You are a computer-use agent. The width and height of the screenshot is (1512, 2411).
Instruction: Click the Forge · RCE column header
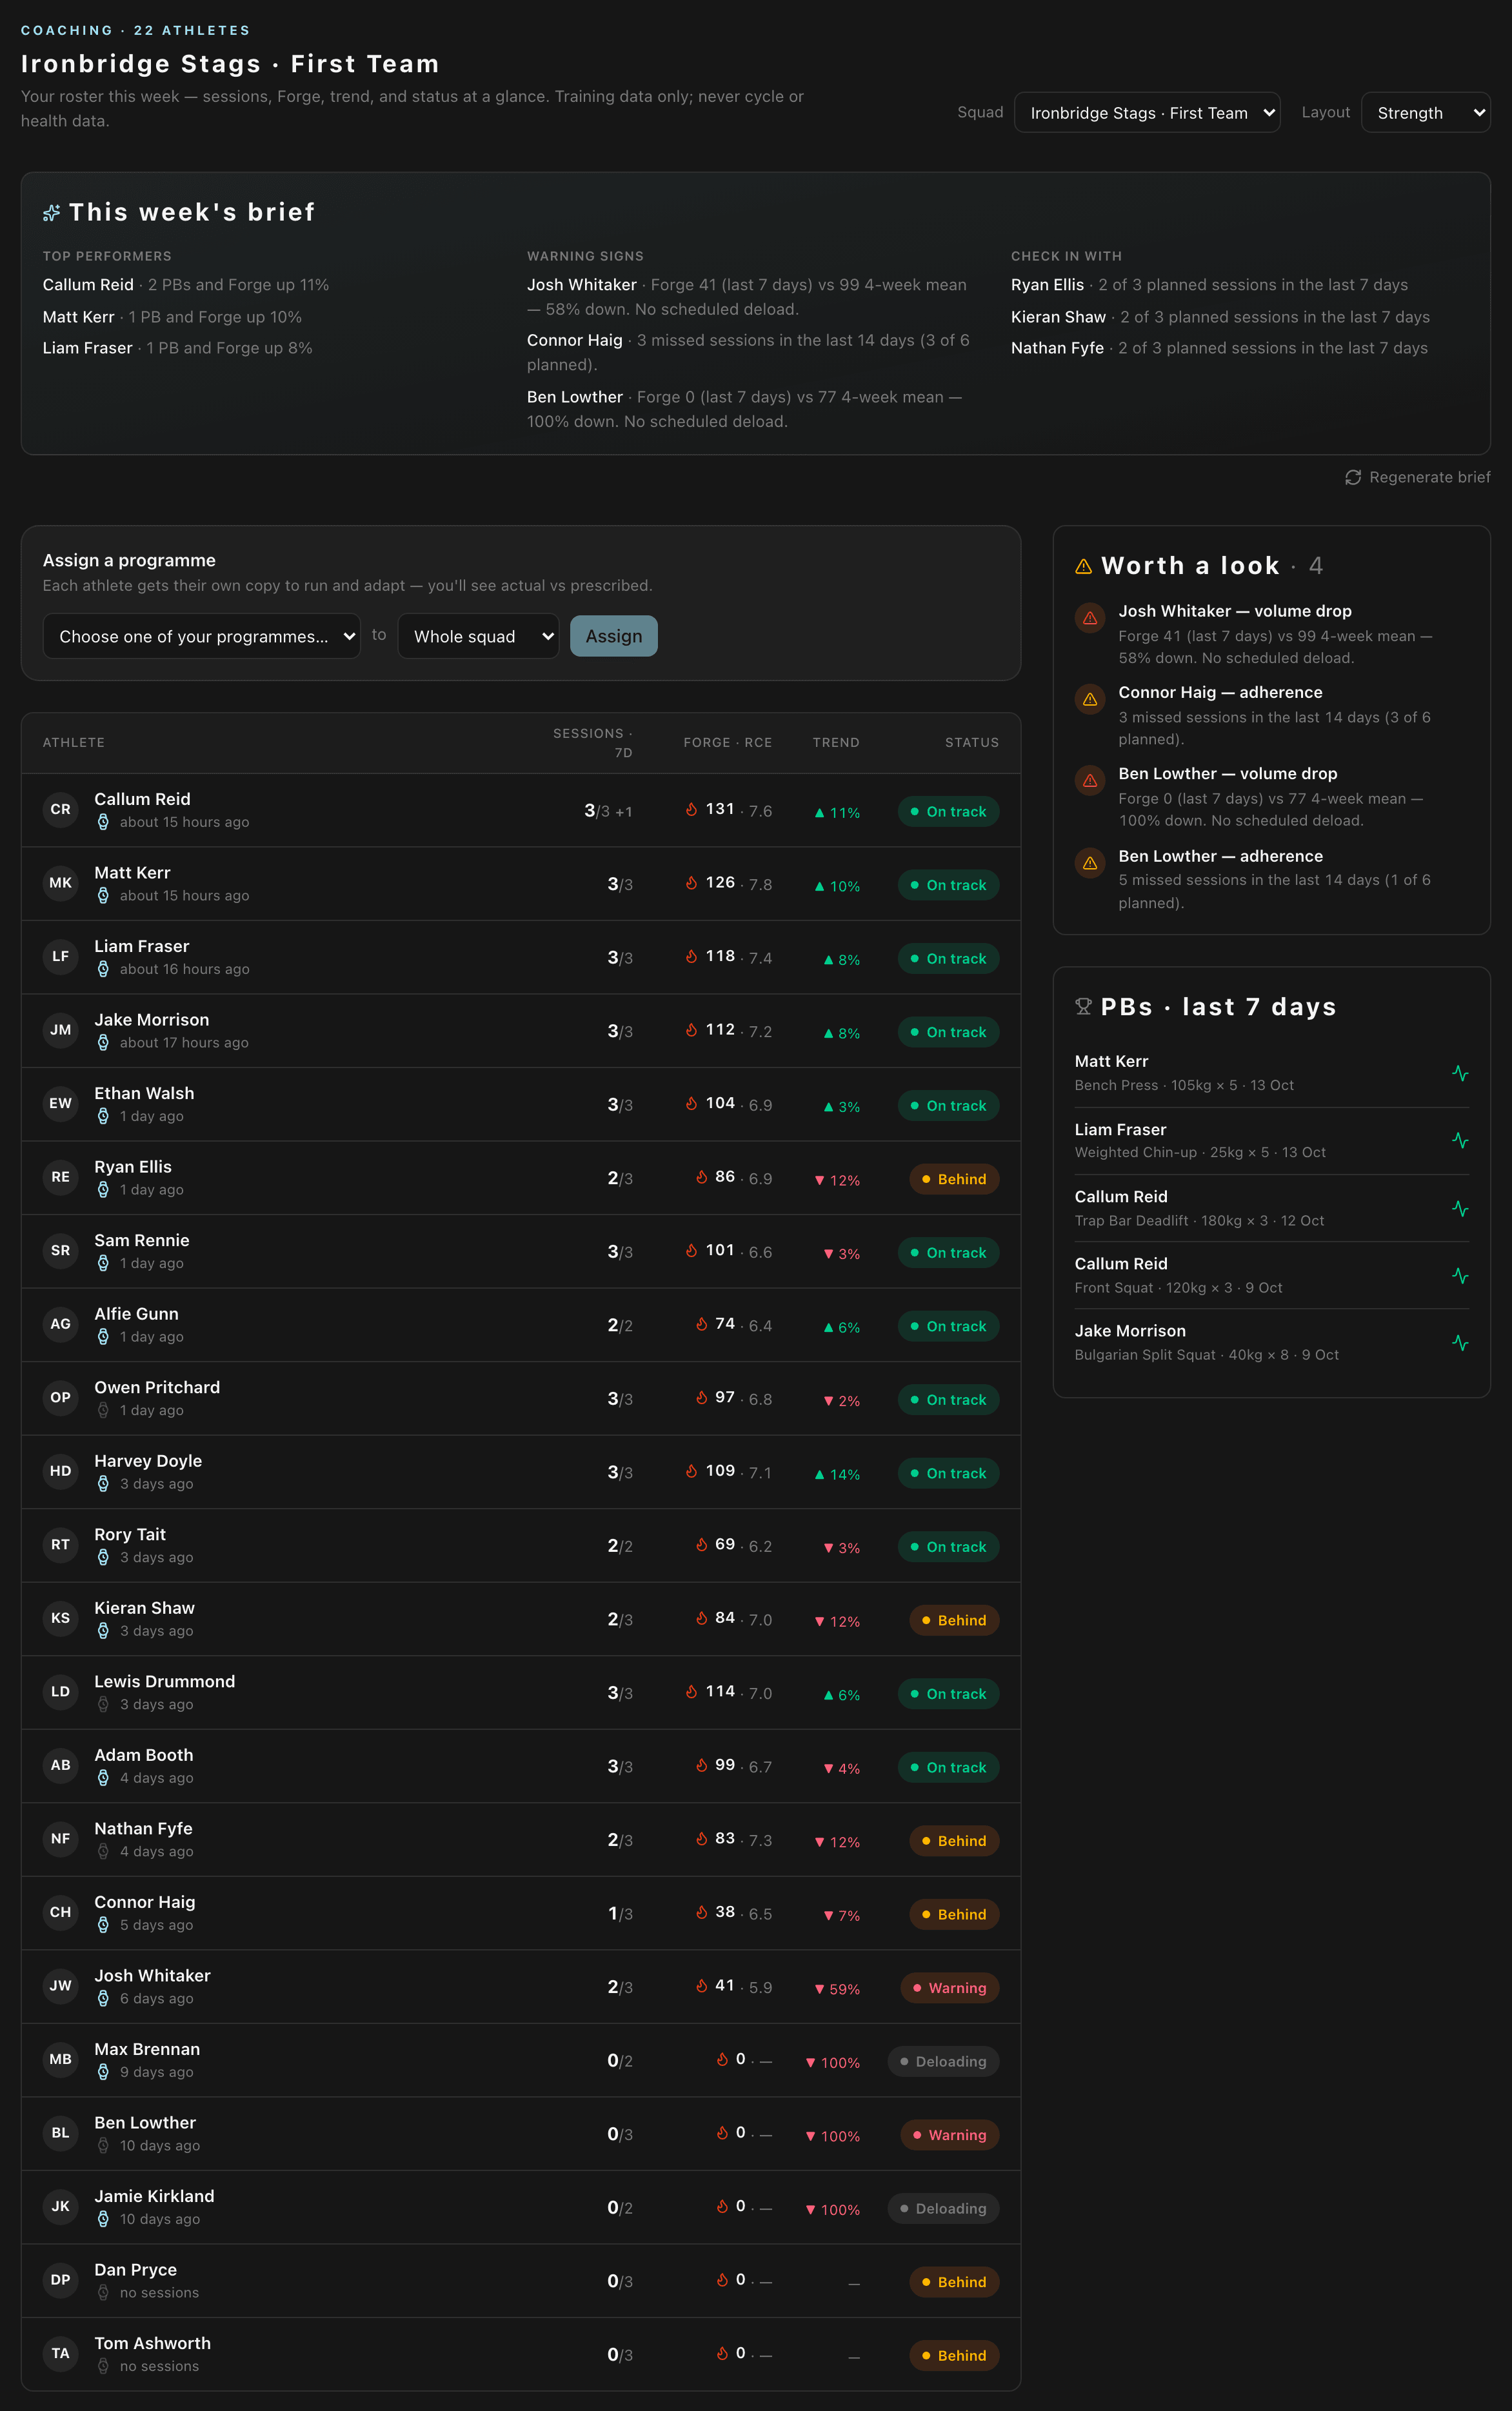[x=728, y=743]
